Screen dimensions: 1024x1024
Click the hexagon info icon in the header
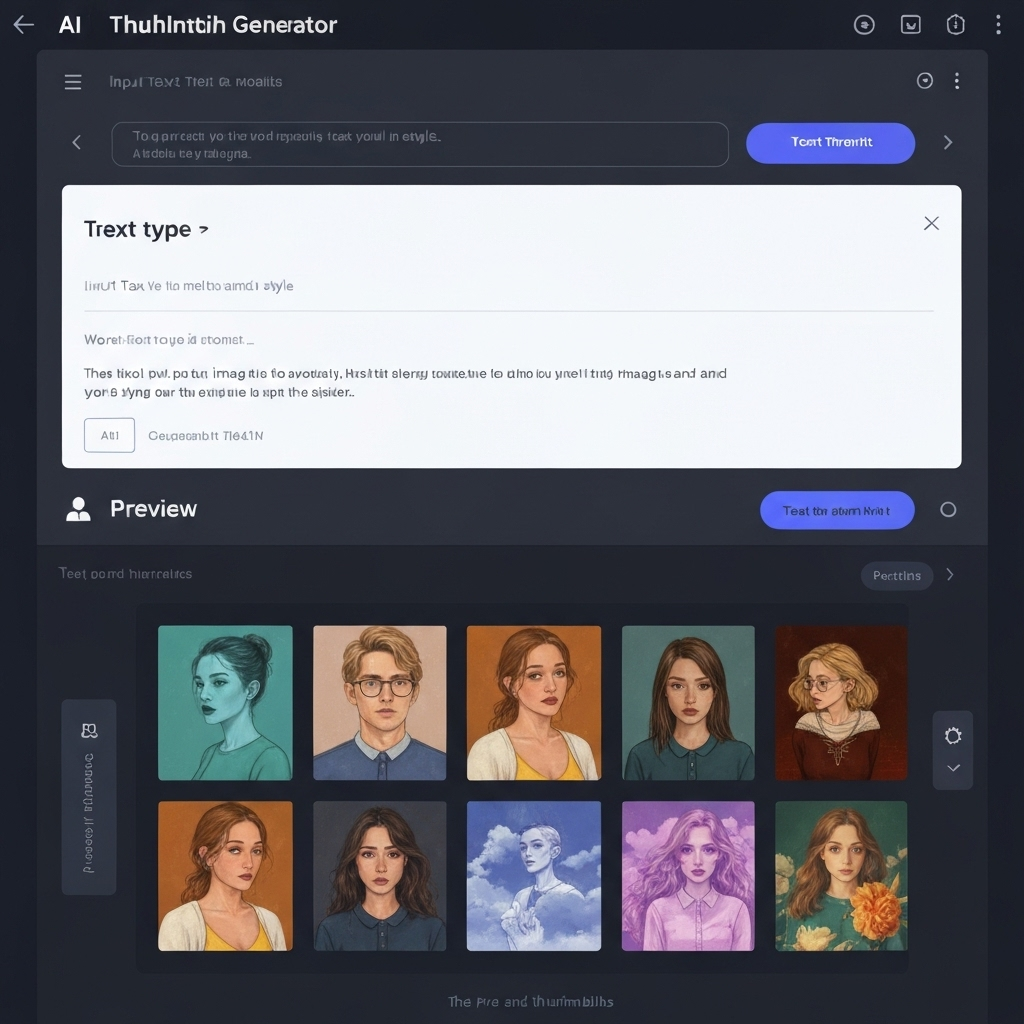pos(955,25)
